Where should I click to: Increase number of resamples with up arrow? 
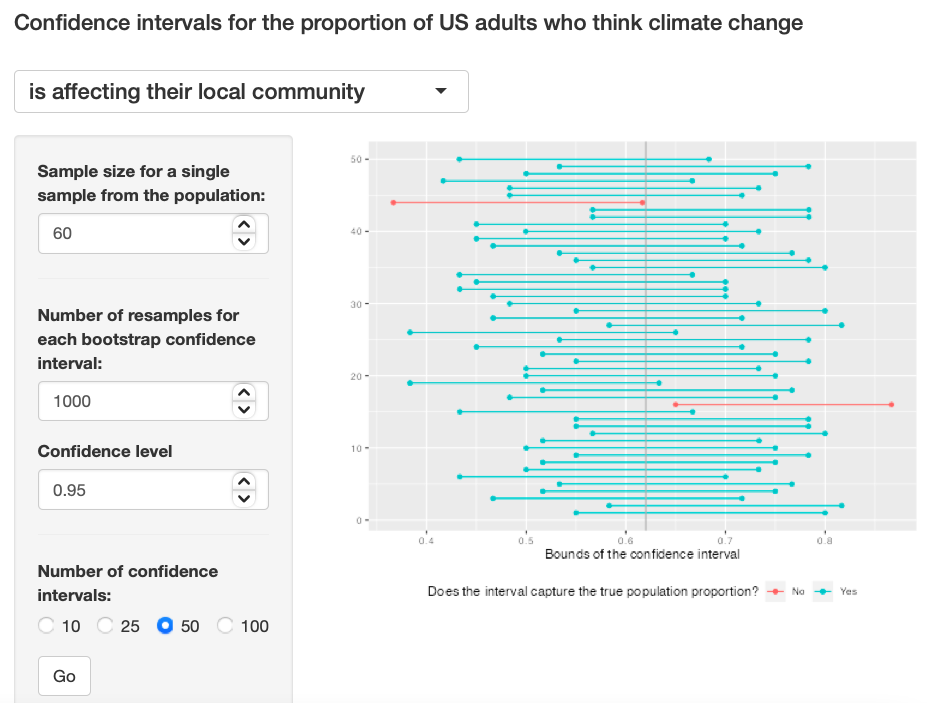[x=244, y=393]
